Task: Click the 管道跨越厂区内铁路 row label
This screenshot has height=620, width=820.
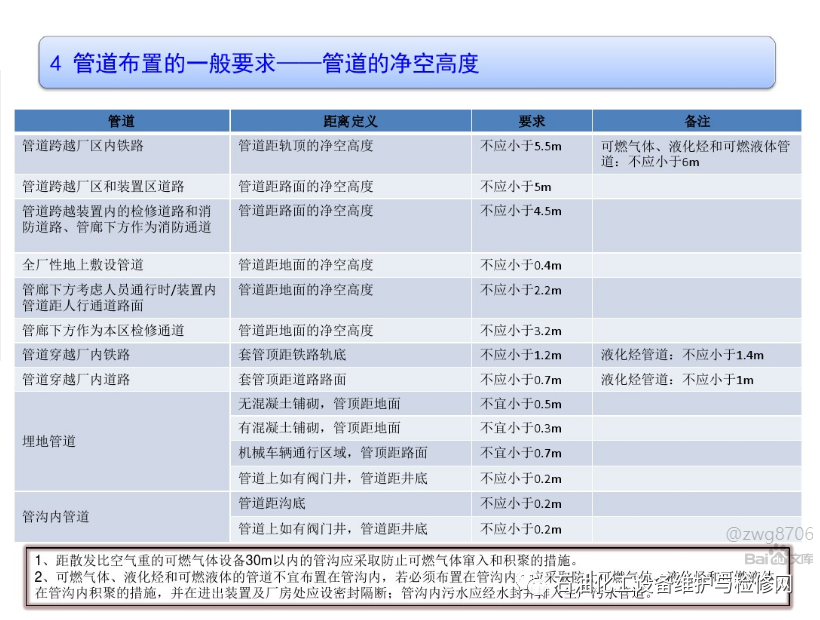Action: pyautogui.click(x=83, y=146)
